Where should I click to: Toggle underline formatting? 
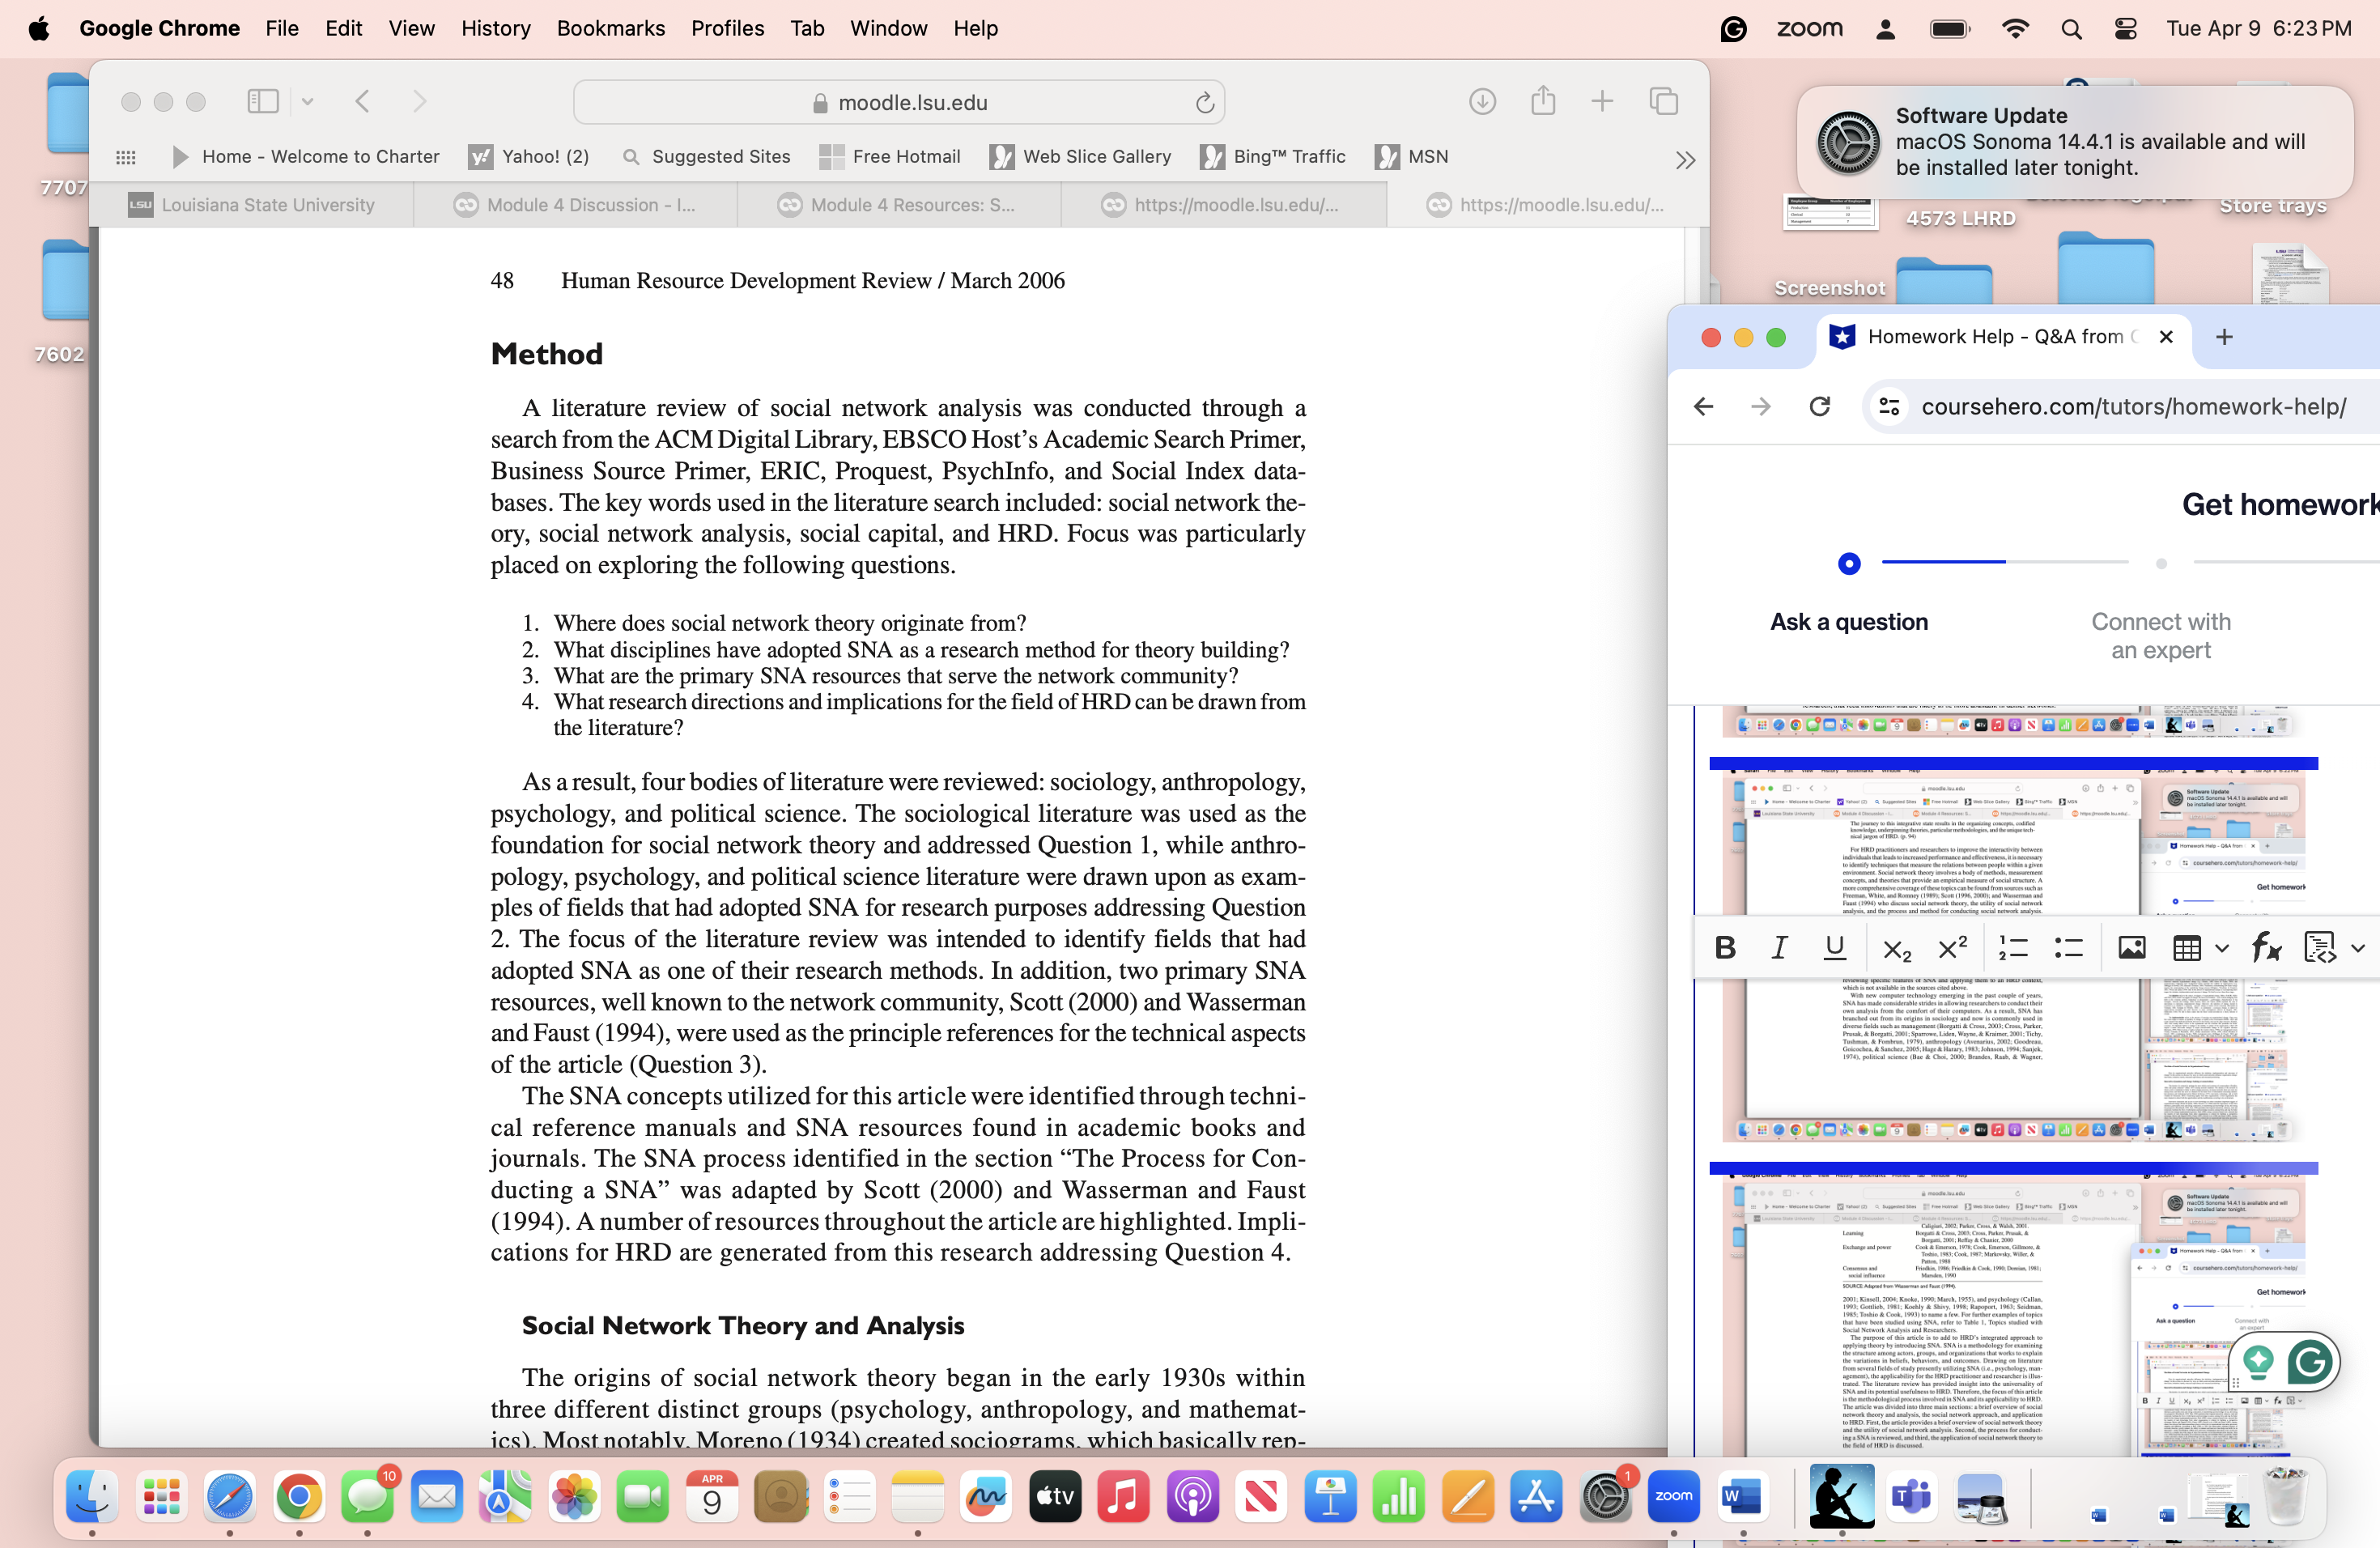[1835, 947]
